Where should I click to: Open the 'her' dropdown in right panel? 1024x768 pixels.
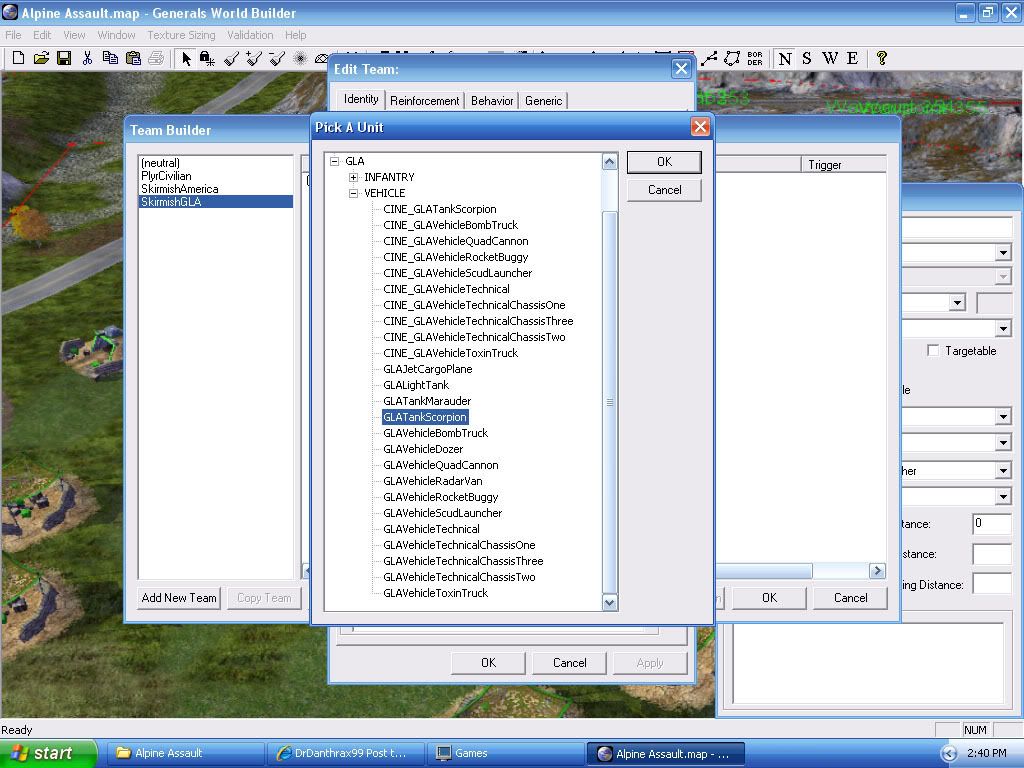(1003, 470)
